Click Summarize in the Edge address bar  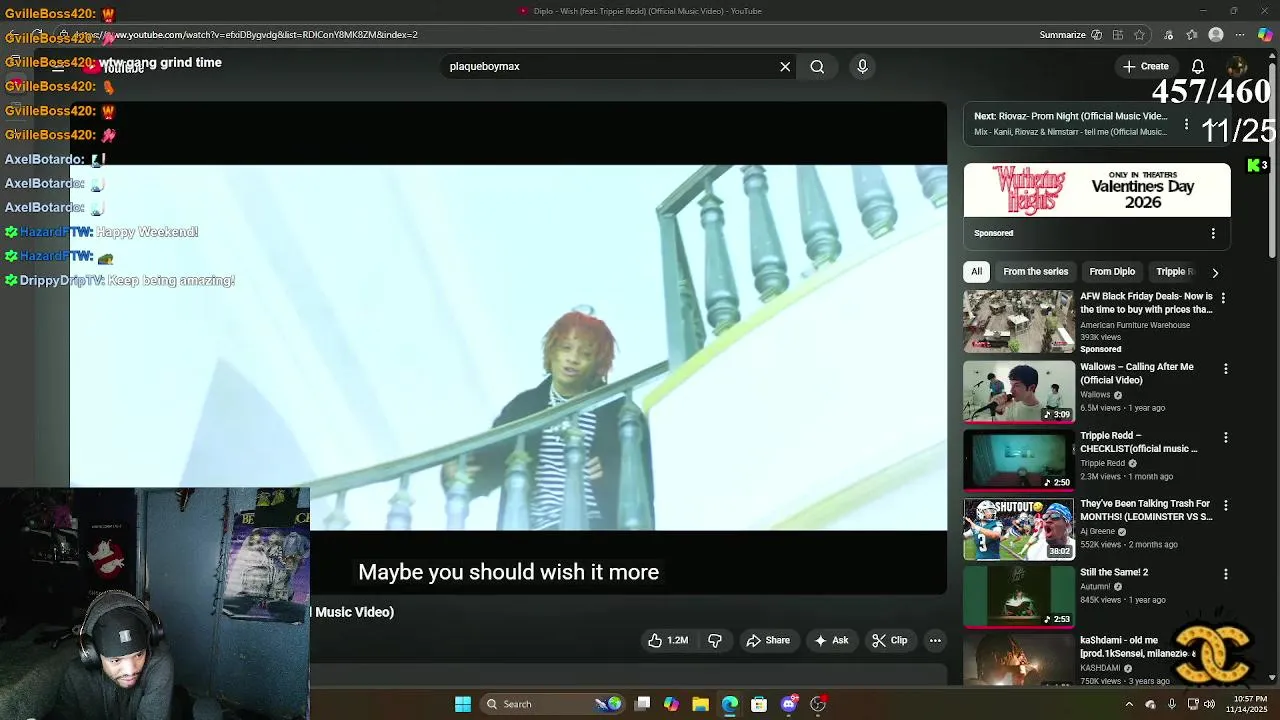tap(1070, 35)
